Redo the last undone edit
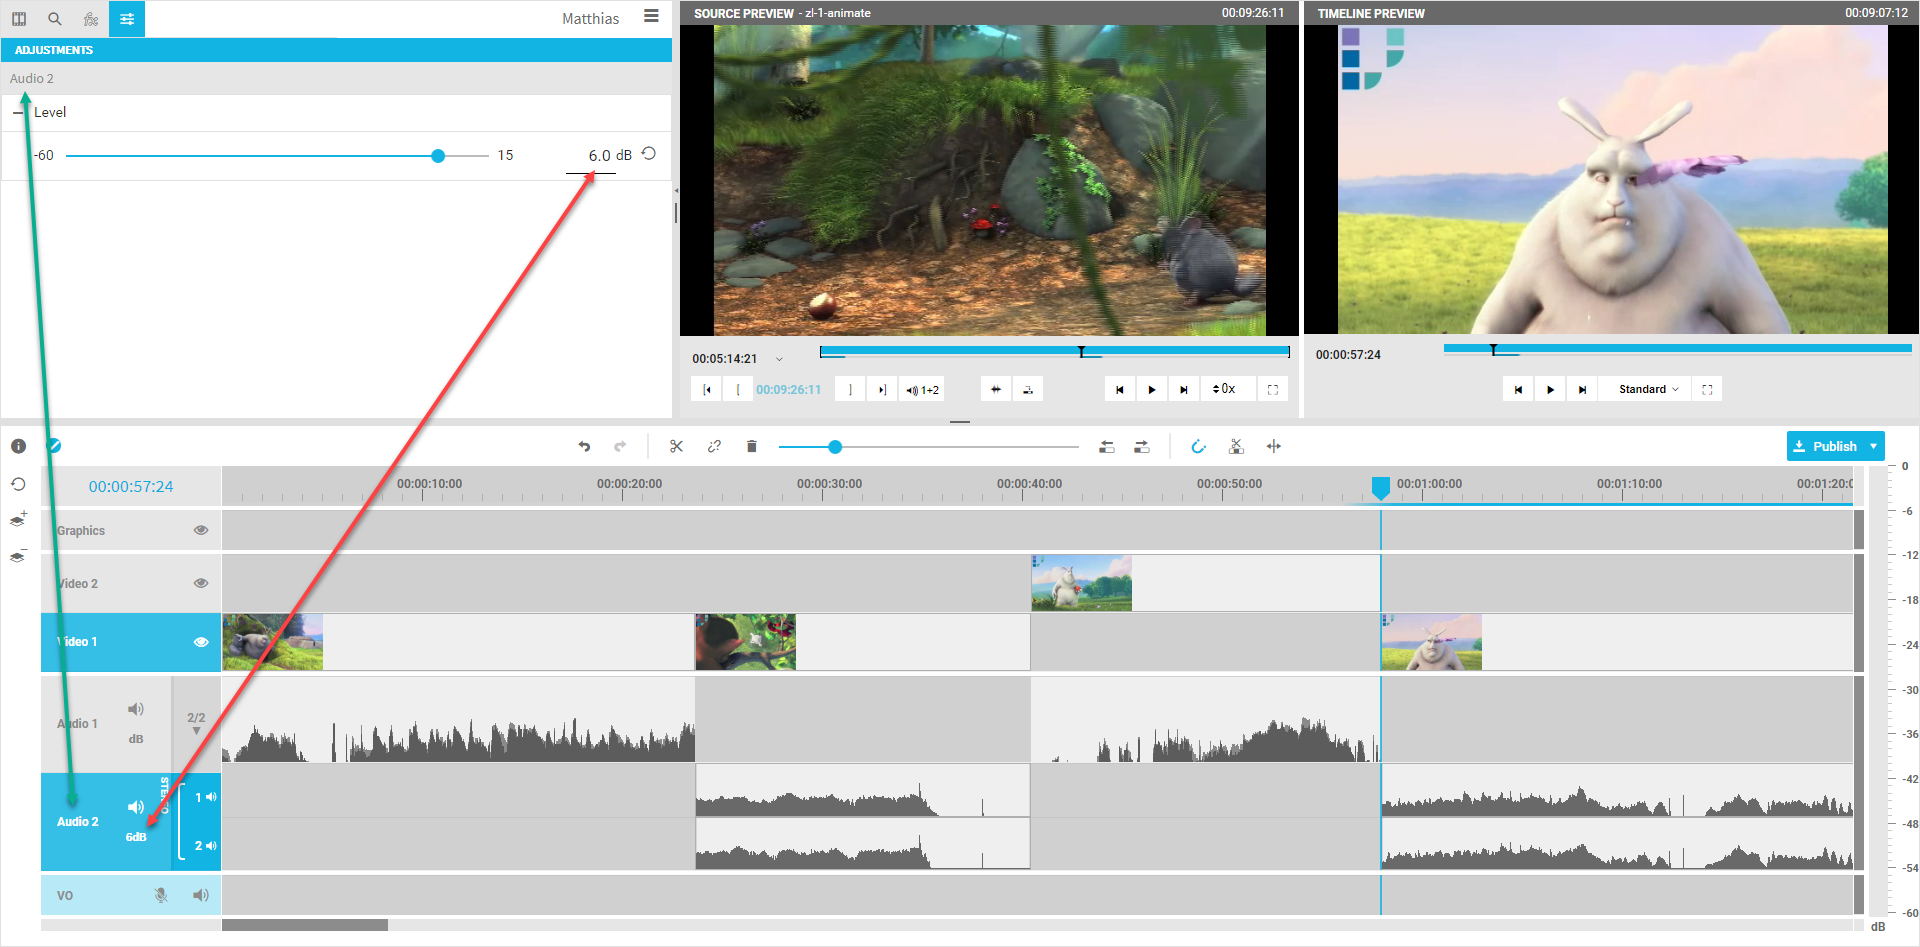Image resolution: width=1920 pixels, height=947 pixels. tap(620, 447)
